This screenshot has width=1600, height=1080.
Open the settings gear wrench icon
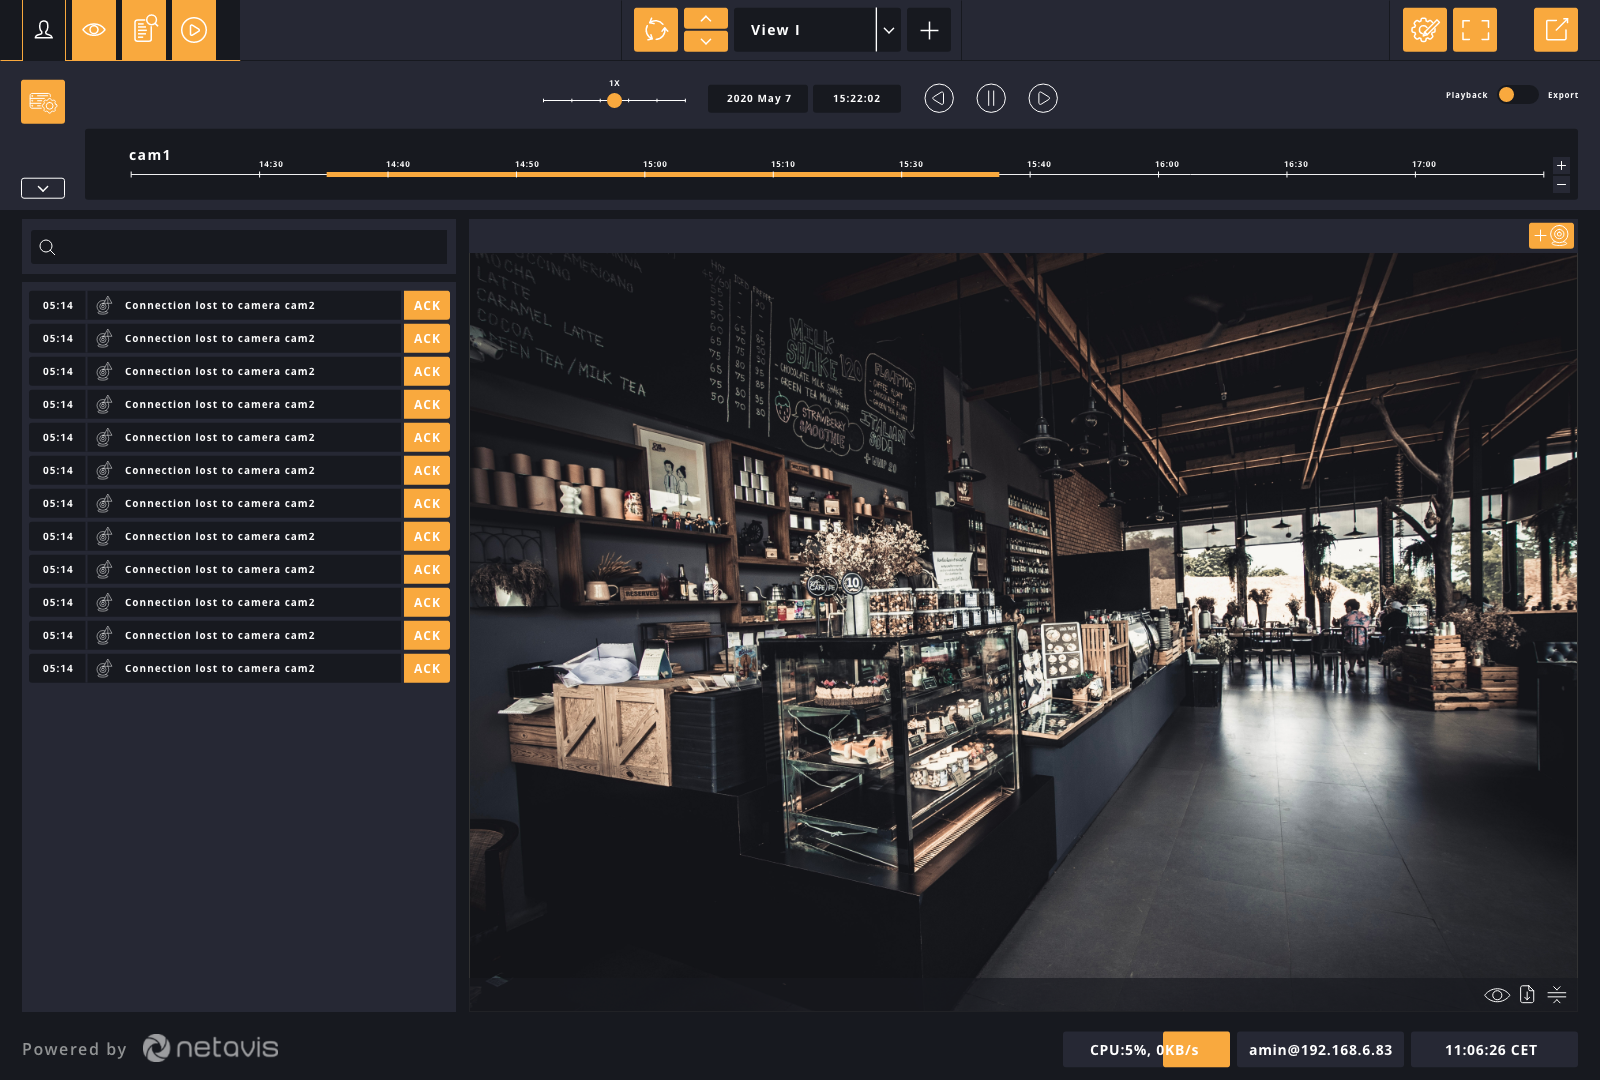click(x=1425, y=30)
